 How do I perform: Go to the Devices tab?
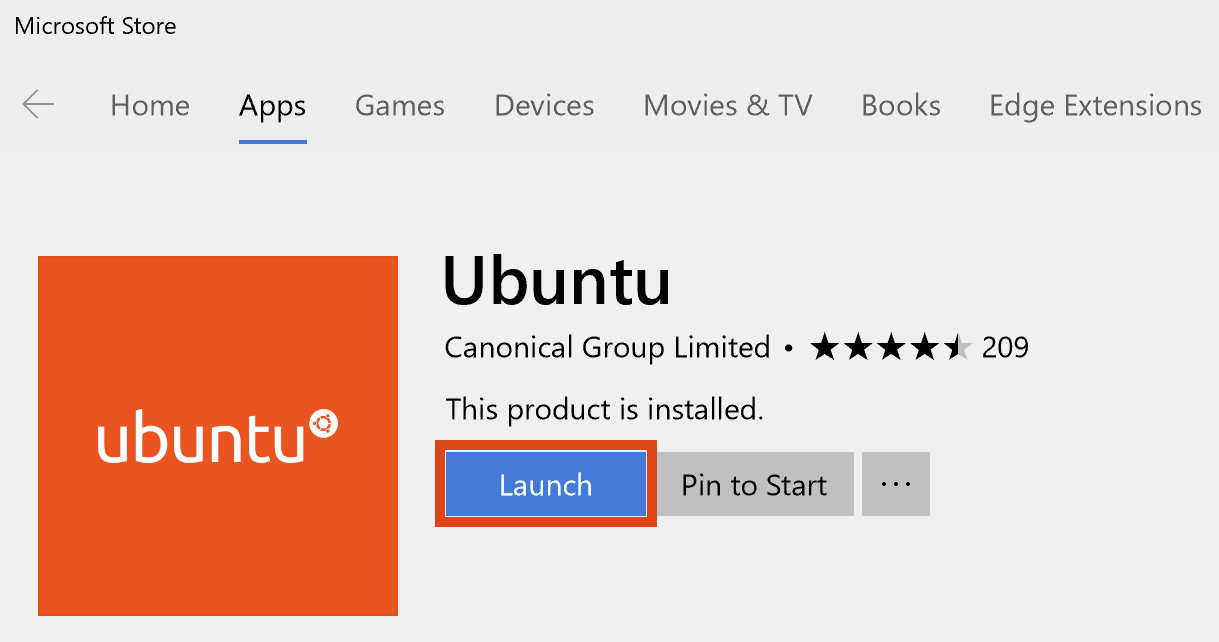(x=544, y=106)
